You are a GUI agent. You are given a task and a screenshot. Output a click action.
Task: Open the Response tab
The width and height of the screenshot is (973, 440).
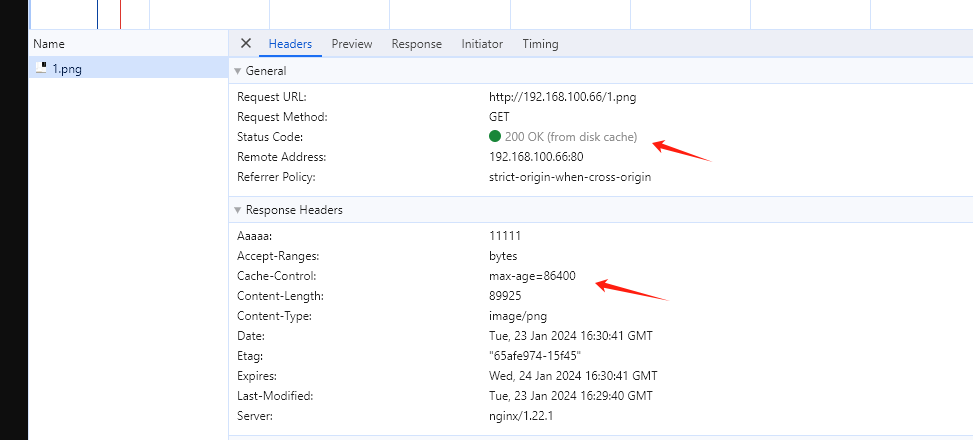click(416, 44)
